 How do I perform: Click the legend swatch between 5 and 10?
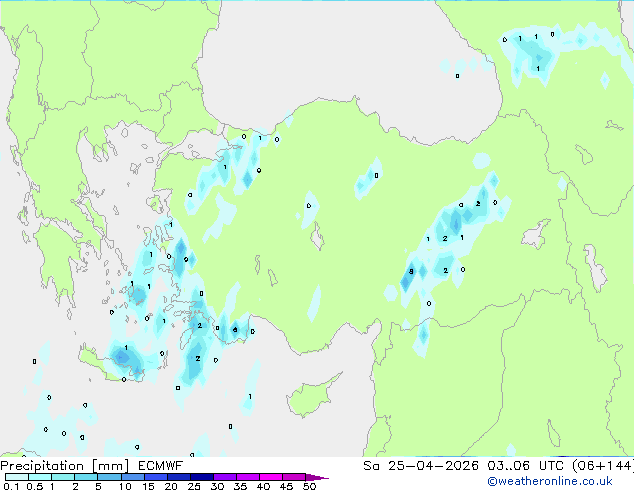tap(109, 477)
